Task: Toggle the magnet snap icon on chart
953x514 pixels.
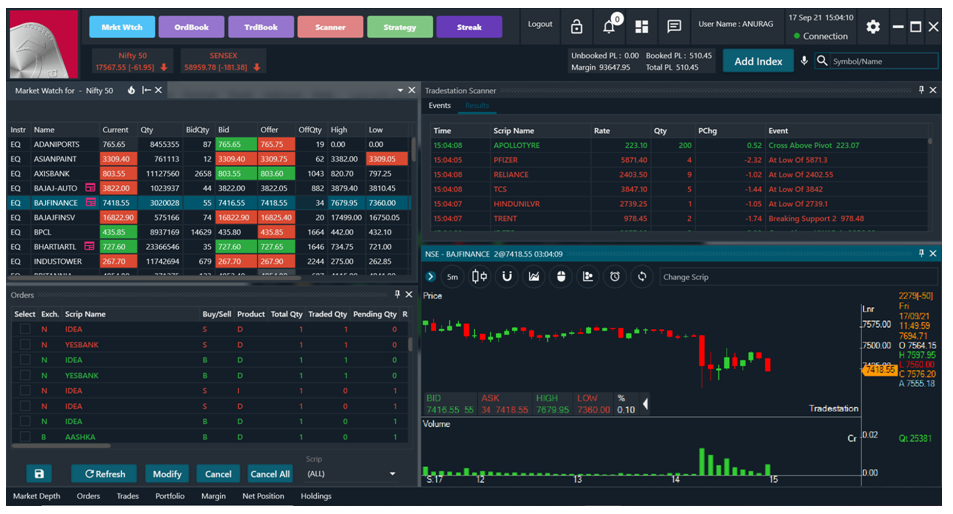Action: (507, 277)
